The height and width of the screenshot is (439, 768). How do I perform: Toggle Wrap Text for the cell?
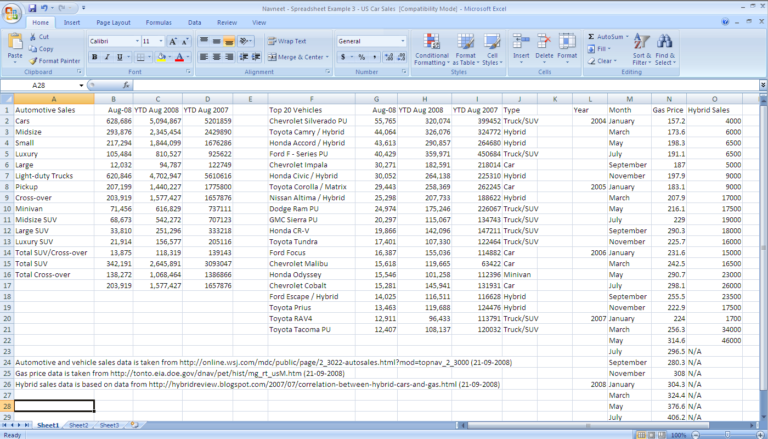coord(287,41)
